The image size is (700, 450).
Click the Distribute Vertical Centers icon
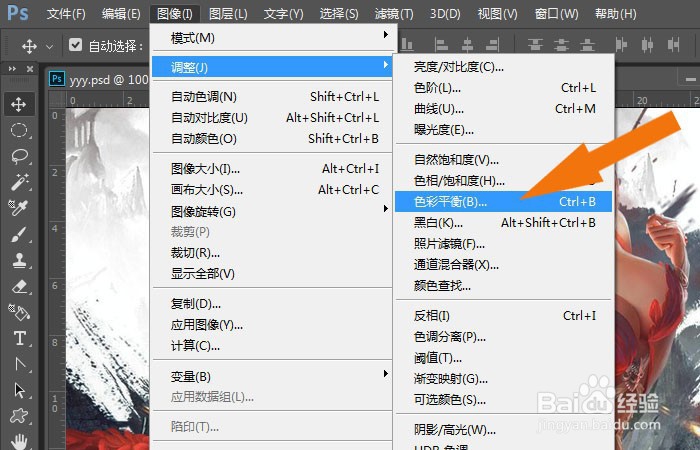pyautogui.click(x=561, y=45)
